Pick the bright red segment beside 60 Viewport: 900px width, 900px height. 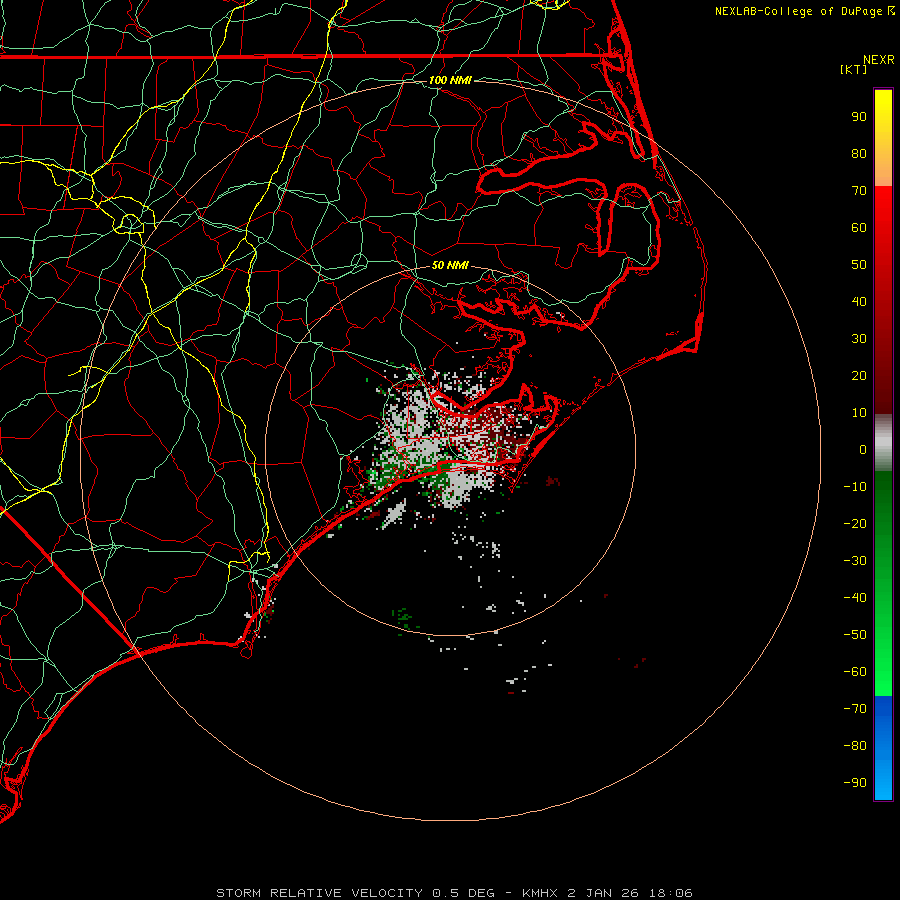tap(883, 227)
